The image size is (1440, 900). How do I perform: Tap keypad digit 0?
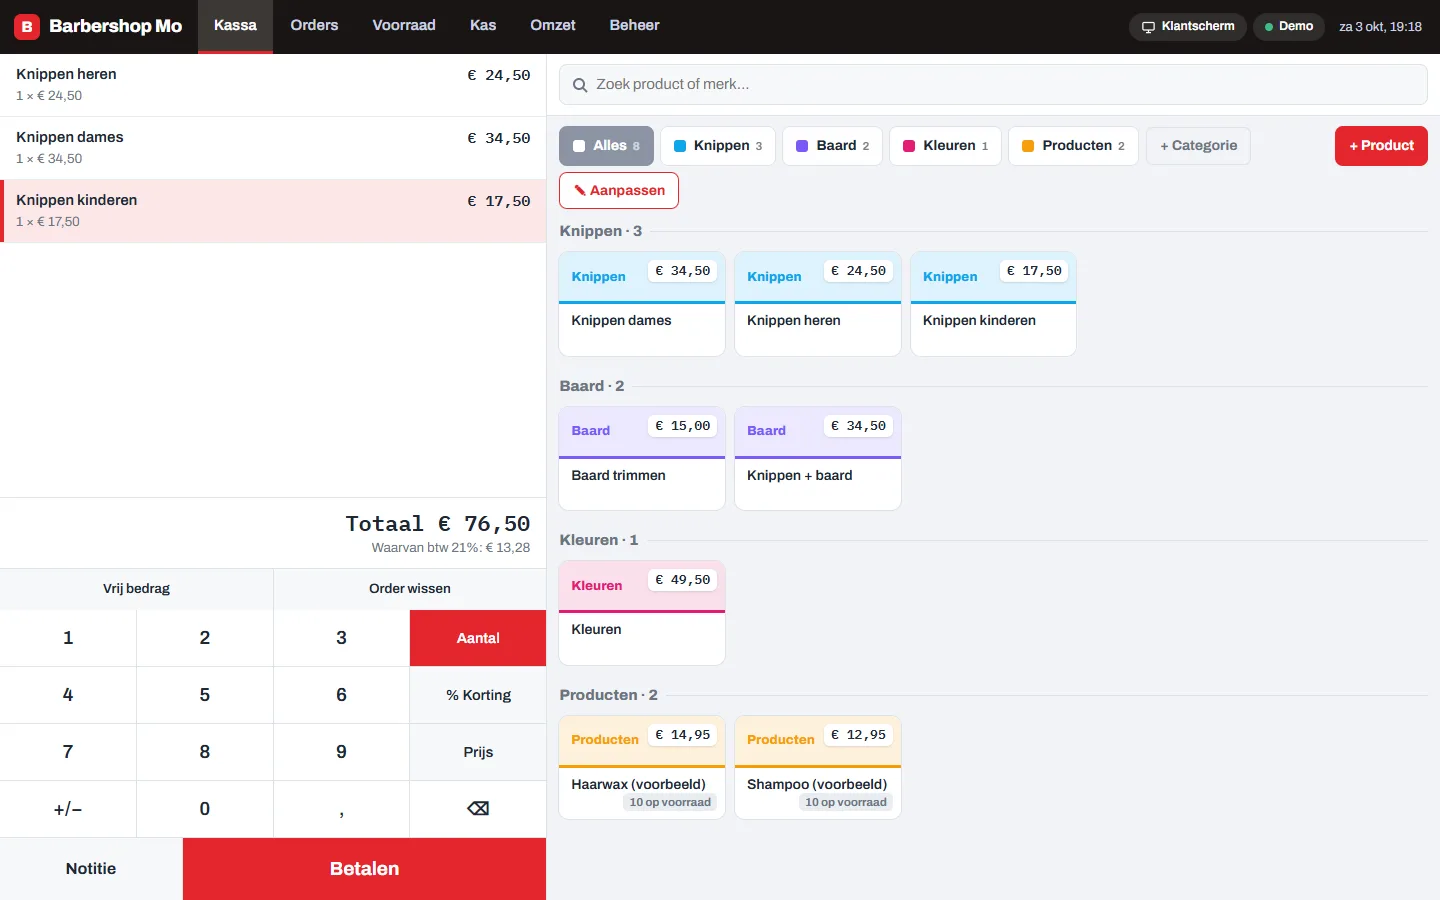click(x=205, y=809)
